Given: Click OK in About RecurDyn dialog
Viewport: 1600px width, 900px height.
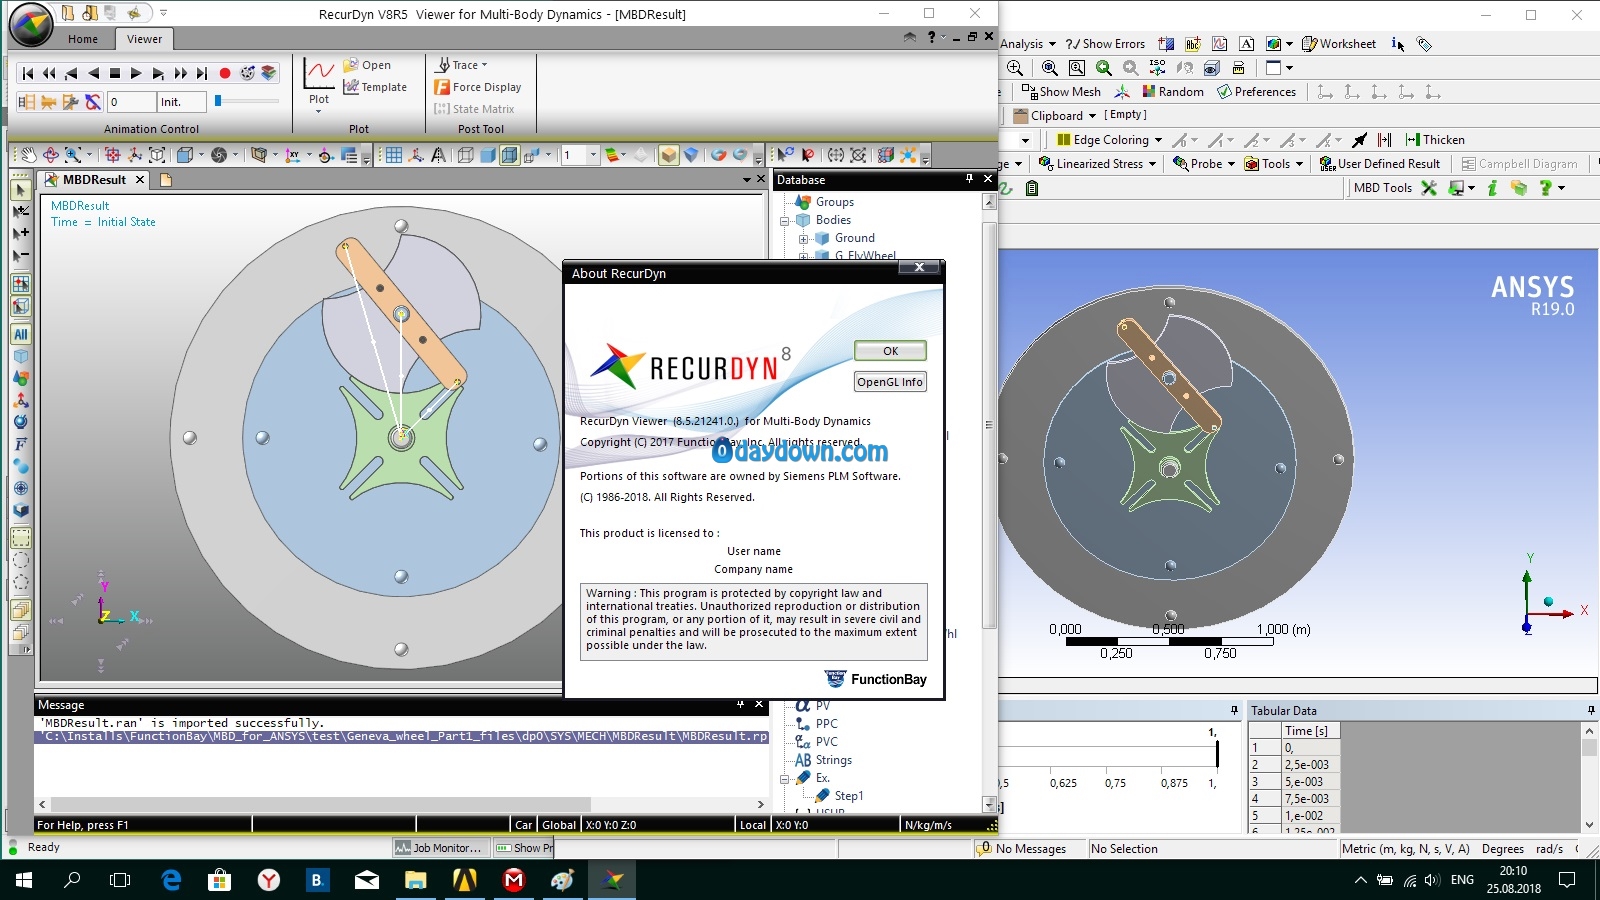Looking at the screenshot, I should (890, 351).
